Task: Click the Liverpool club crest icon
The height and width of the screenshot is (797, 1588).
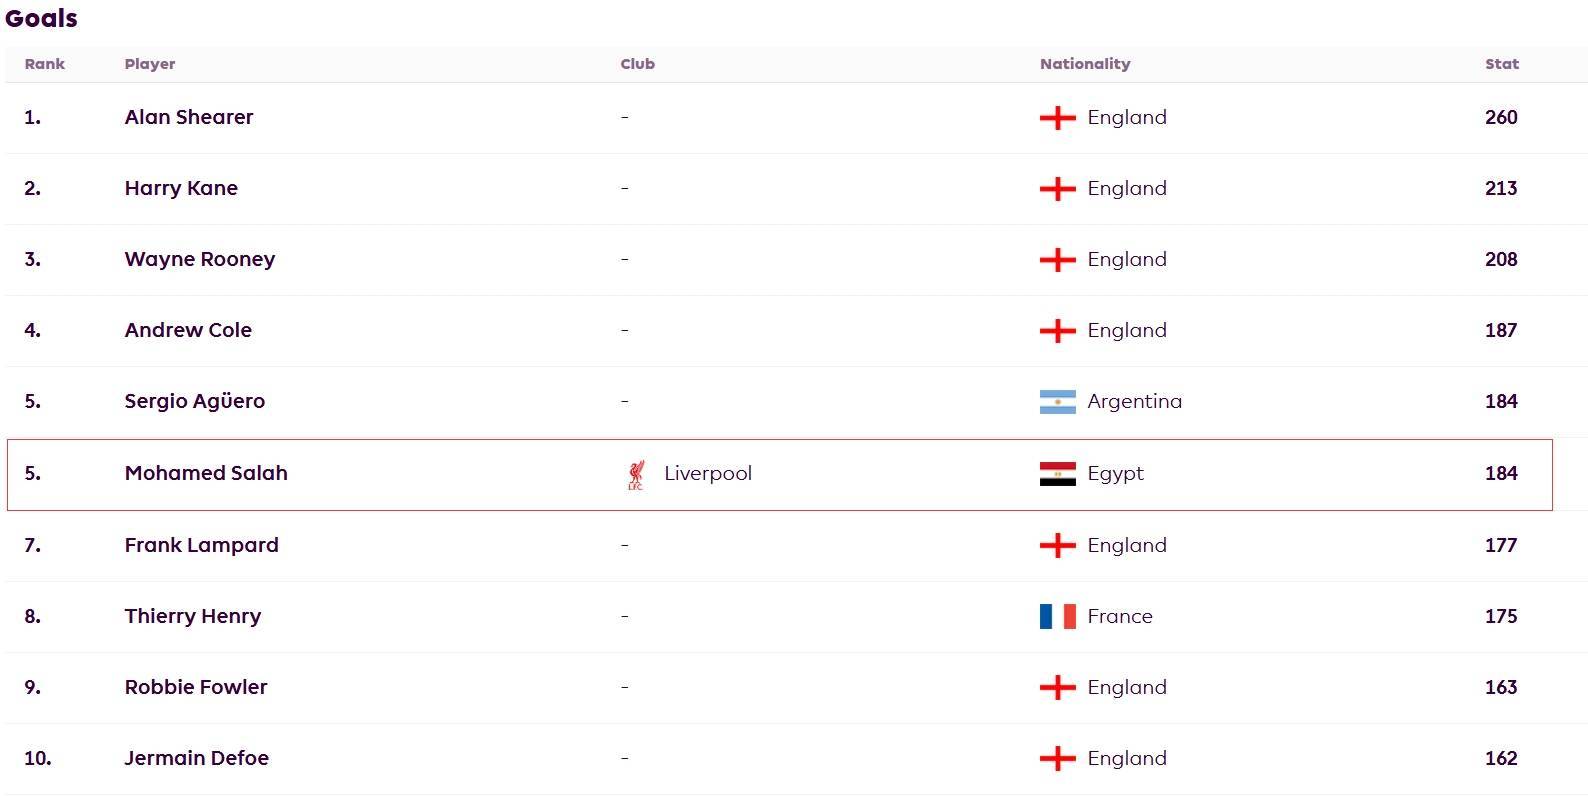Action: (x=635, y=474)
